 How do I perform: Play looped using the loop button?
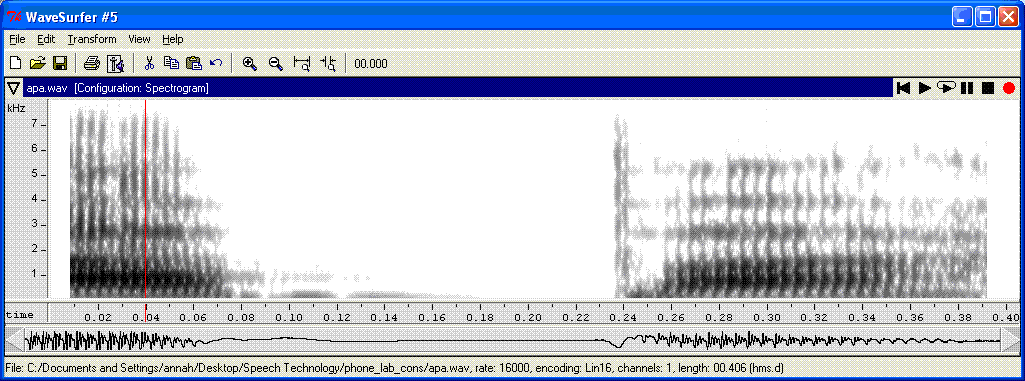coord(946,88)
